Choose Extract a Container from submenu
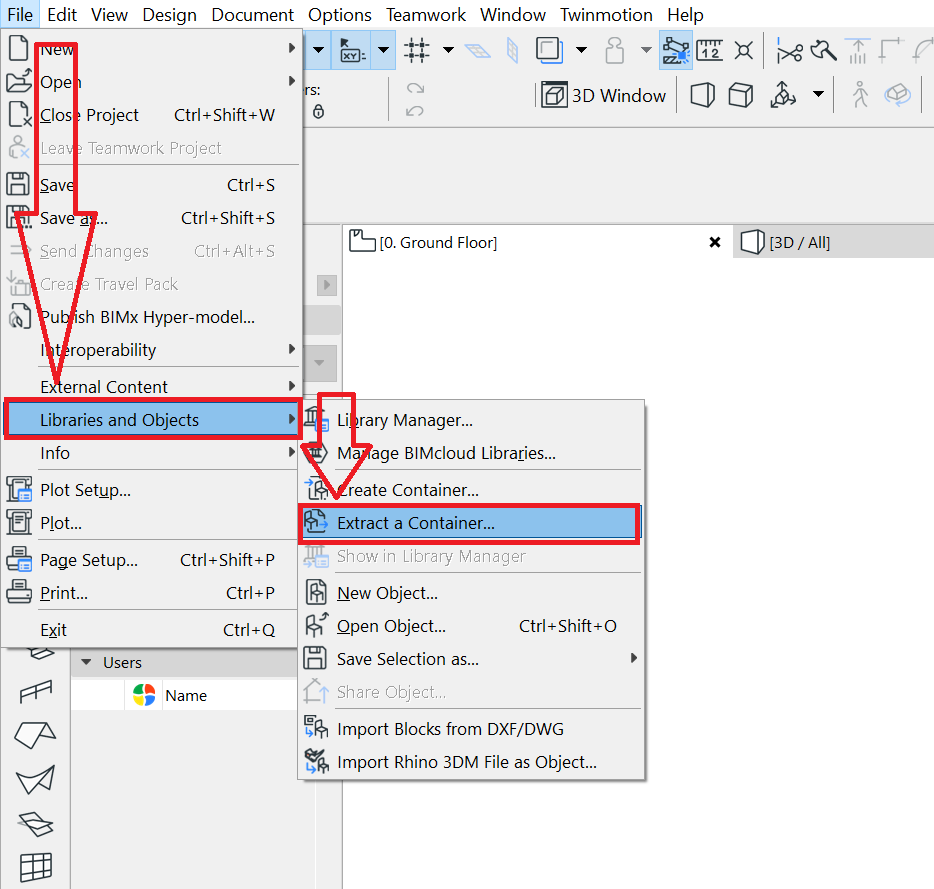The width and height of the screenshot is (934, 889). [x=469, y=523]
